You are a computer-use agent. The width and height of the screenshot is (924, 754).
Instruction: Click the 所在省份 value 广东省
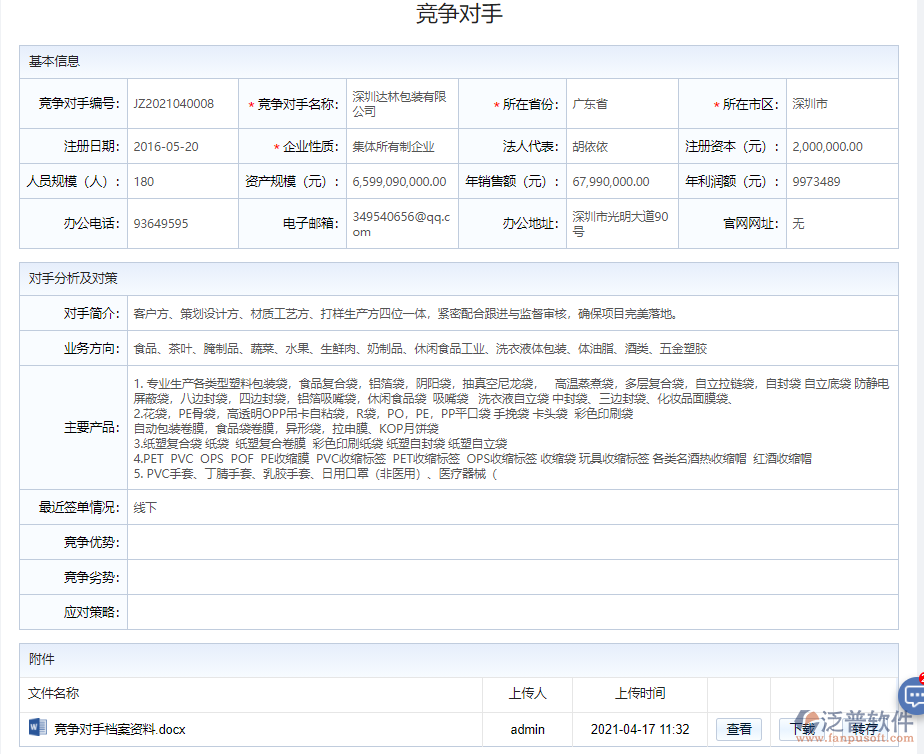tap(590, 104)
